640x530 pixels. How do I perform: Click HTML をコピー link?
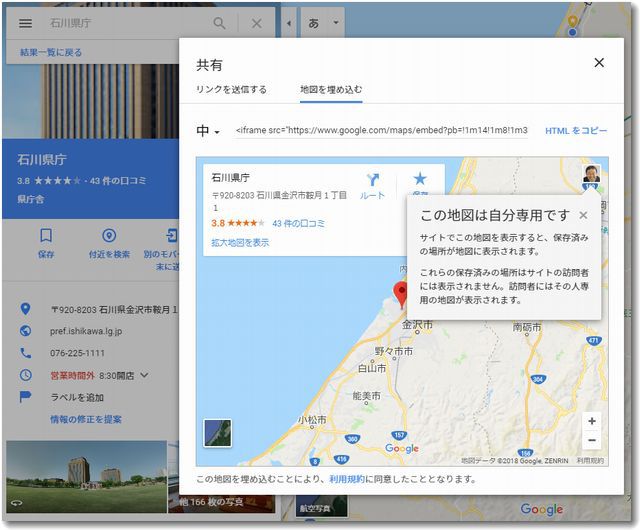(576, 131)
